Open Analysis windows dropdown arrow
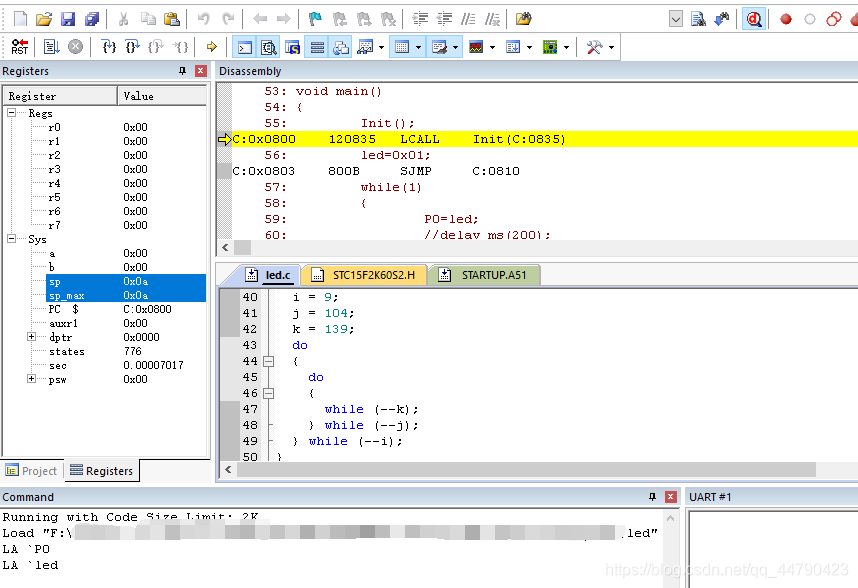 click(x=492, y=48)
